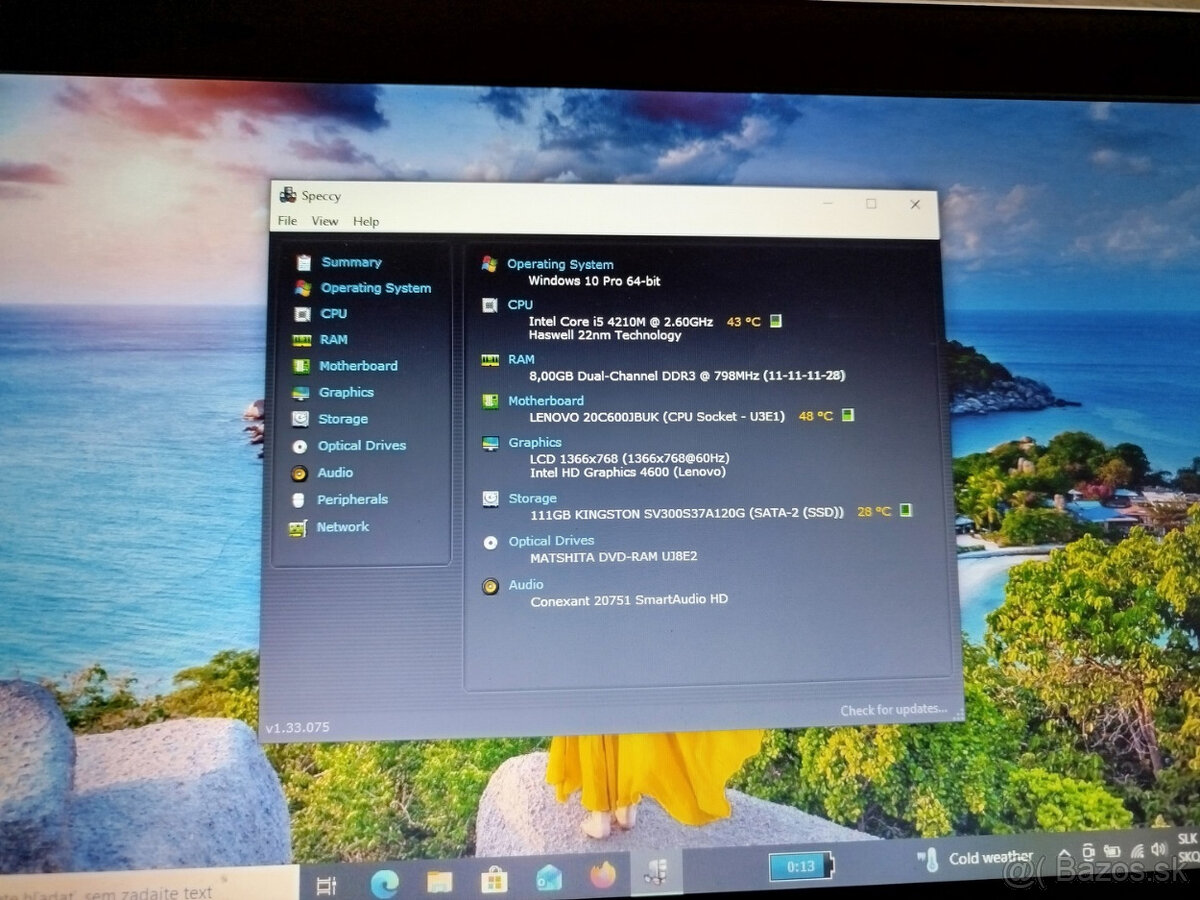Viewport: 1200px width, 900px height.
Task: Open the View menu
Action: pos(323,221)
